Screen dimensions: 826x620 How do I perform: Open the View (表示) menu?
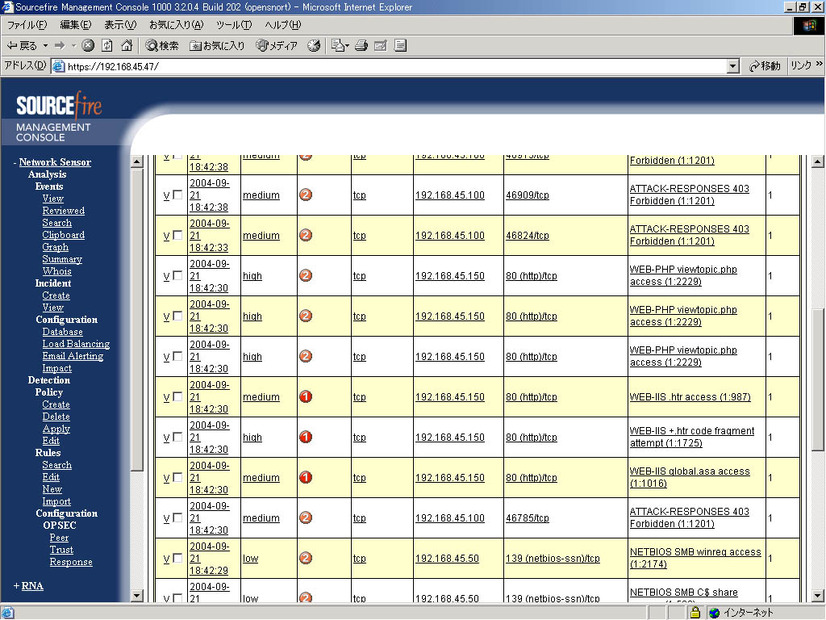coord(120,25)
